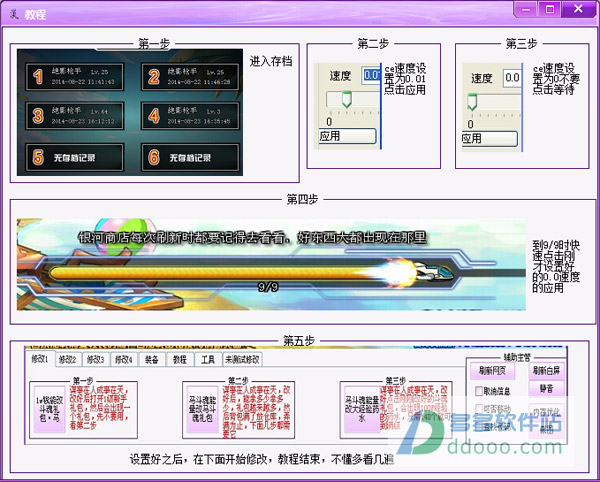
Task: Click the text 到9/9时快速点击刚才设置好的0.0速度的应用
Action: pyautogui.click(x=556, y=266)
